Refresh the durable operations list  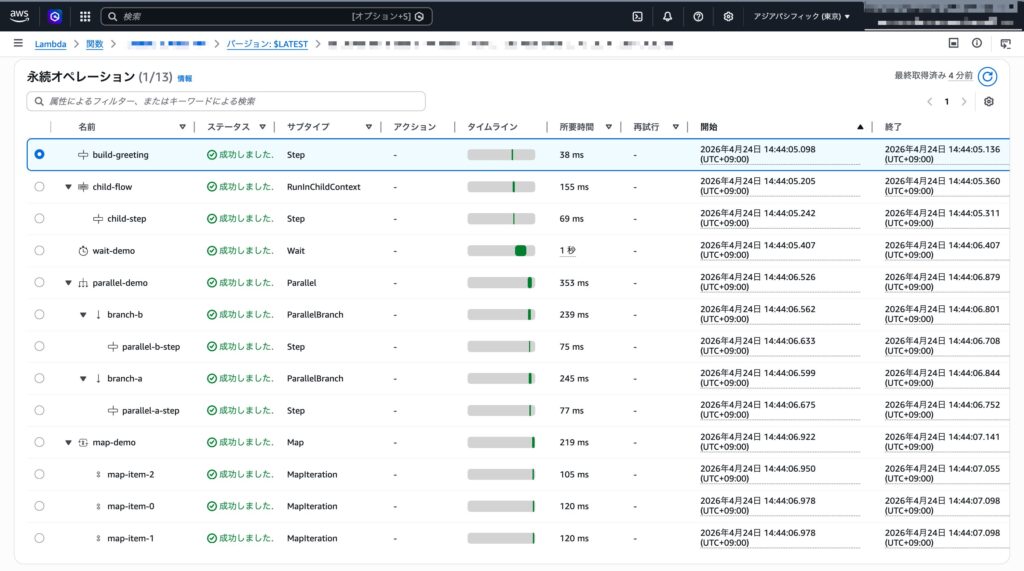click(x=987, y=76)
